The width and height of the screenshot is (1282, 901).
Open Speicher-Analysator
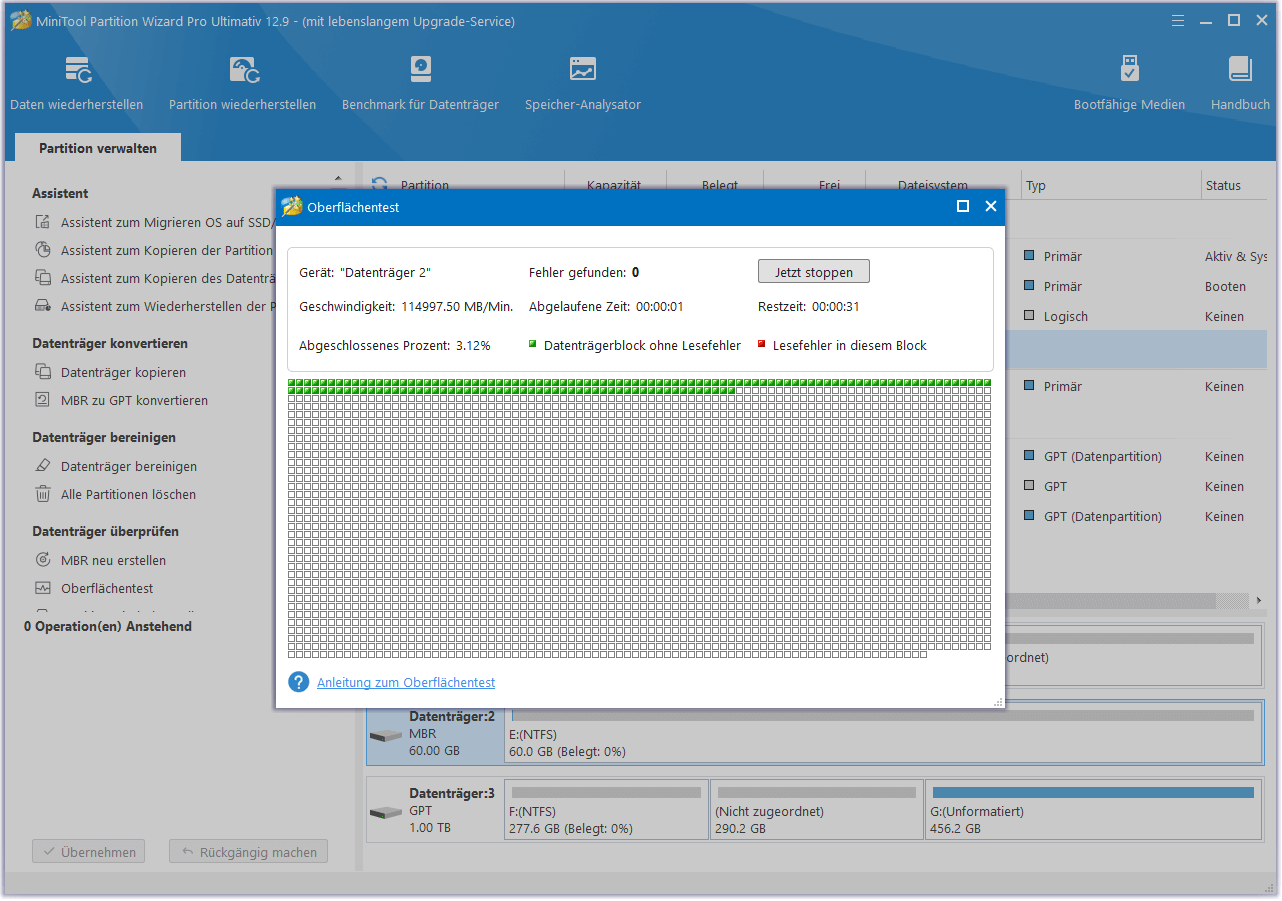coord(583,83)
